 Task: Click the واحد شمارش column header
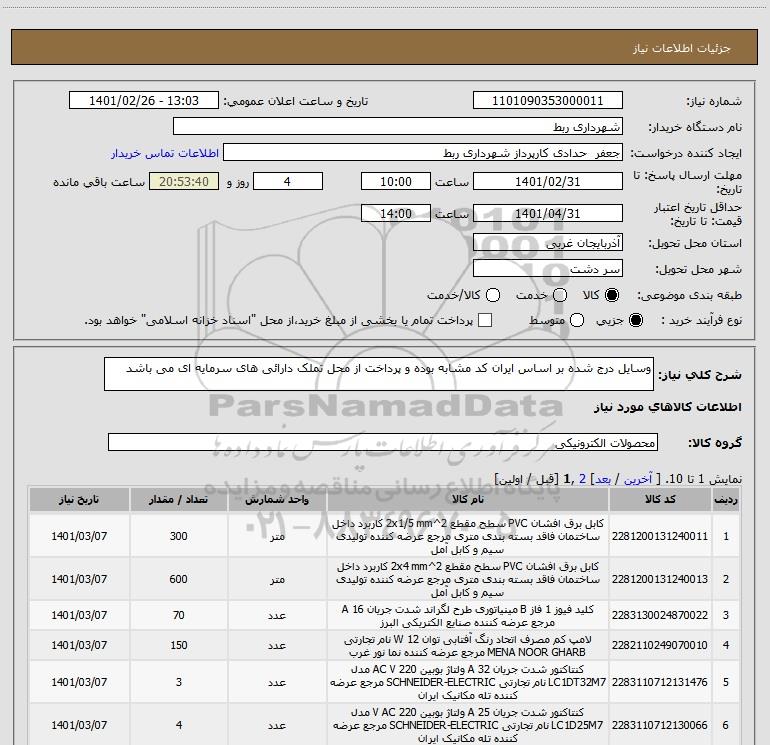tap(277, 499)
